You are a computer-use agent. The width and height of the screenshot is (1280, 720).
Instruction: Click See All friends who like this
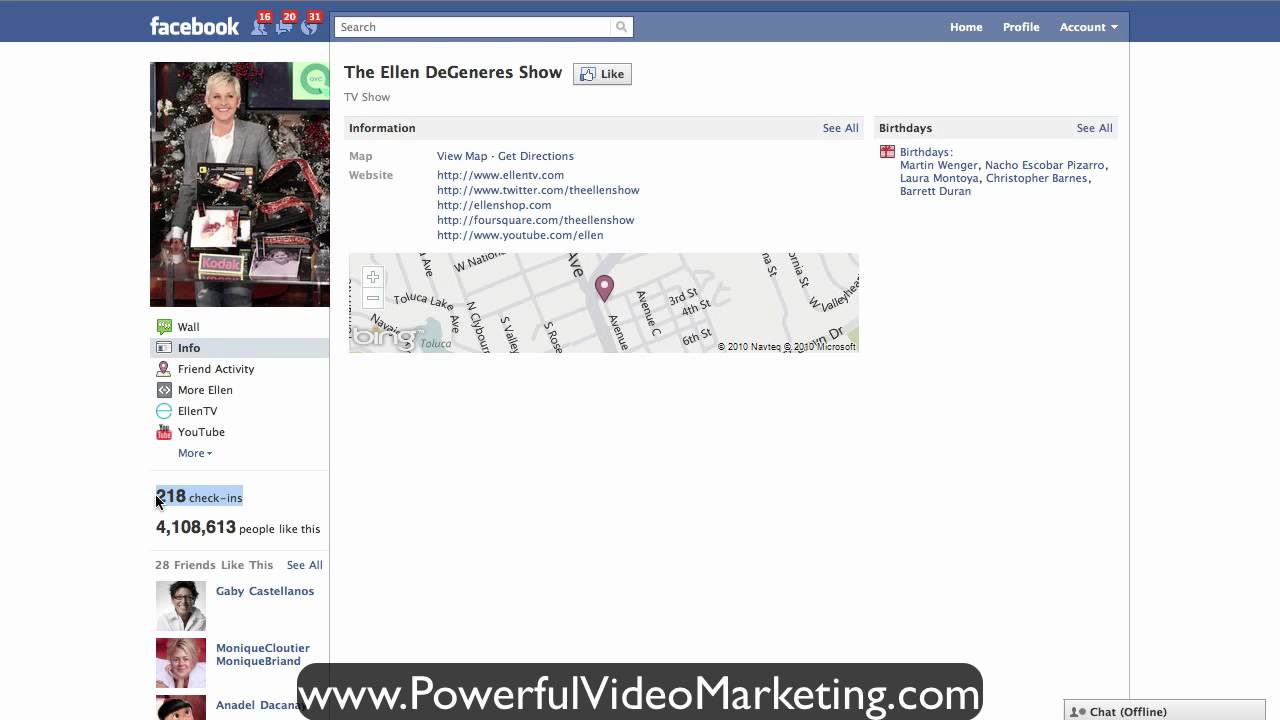(x=304, y=565)
